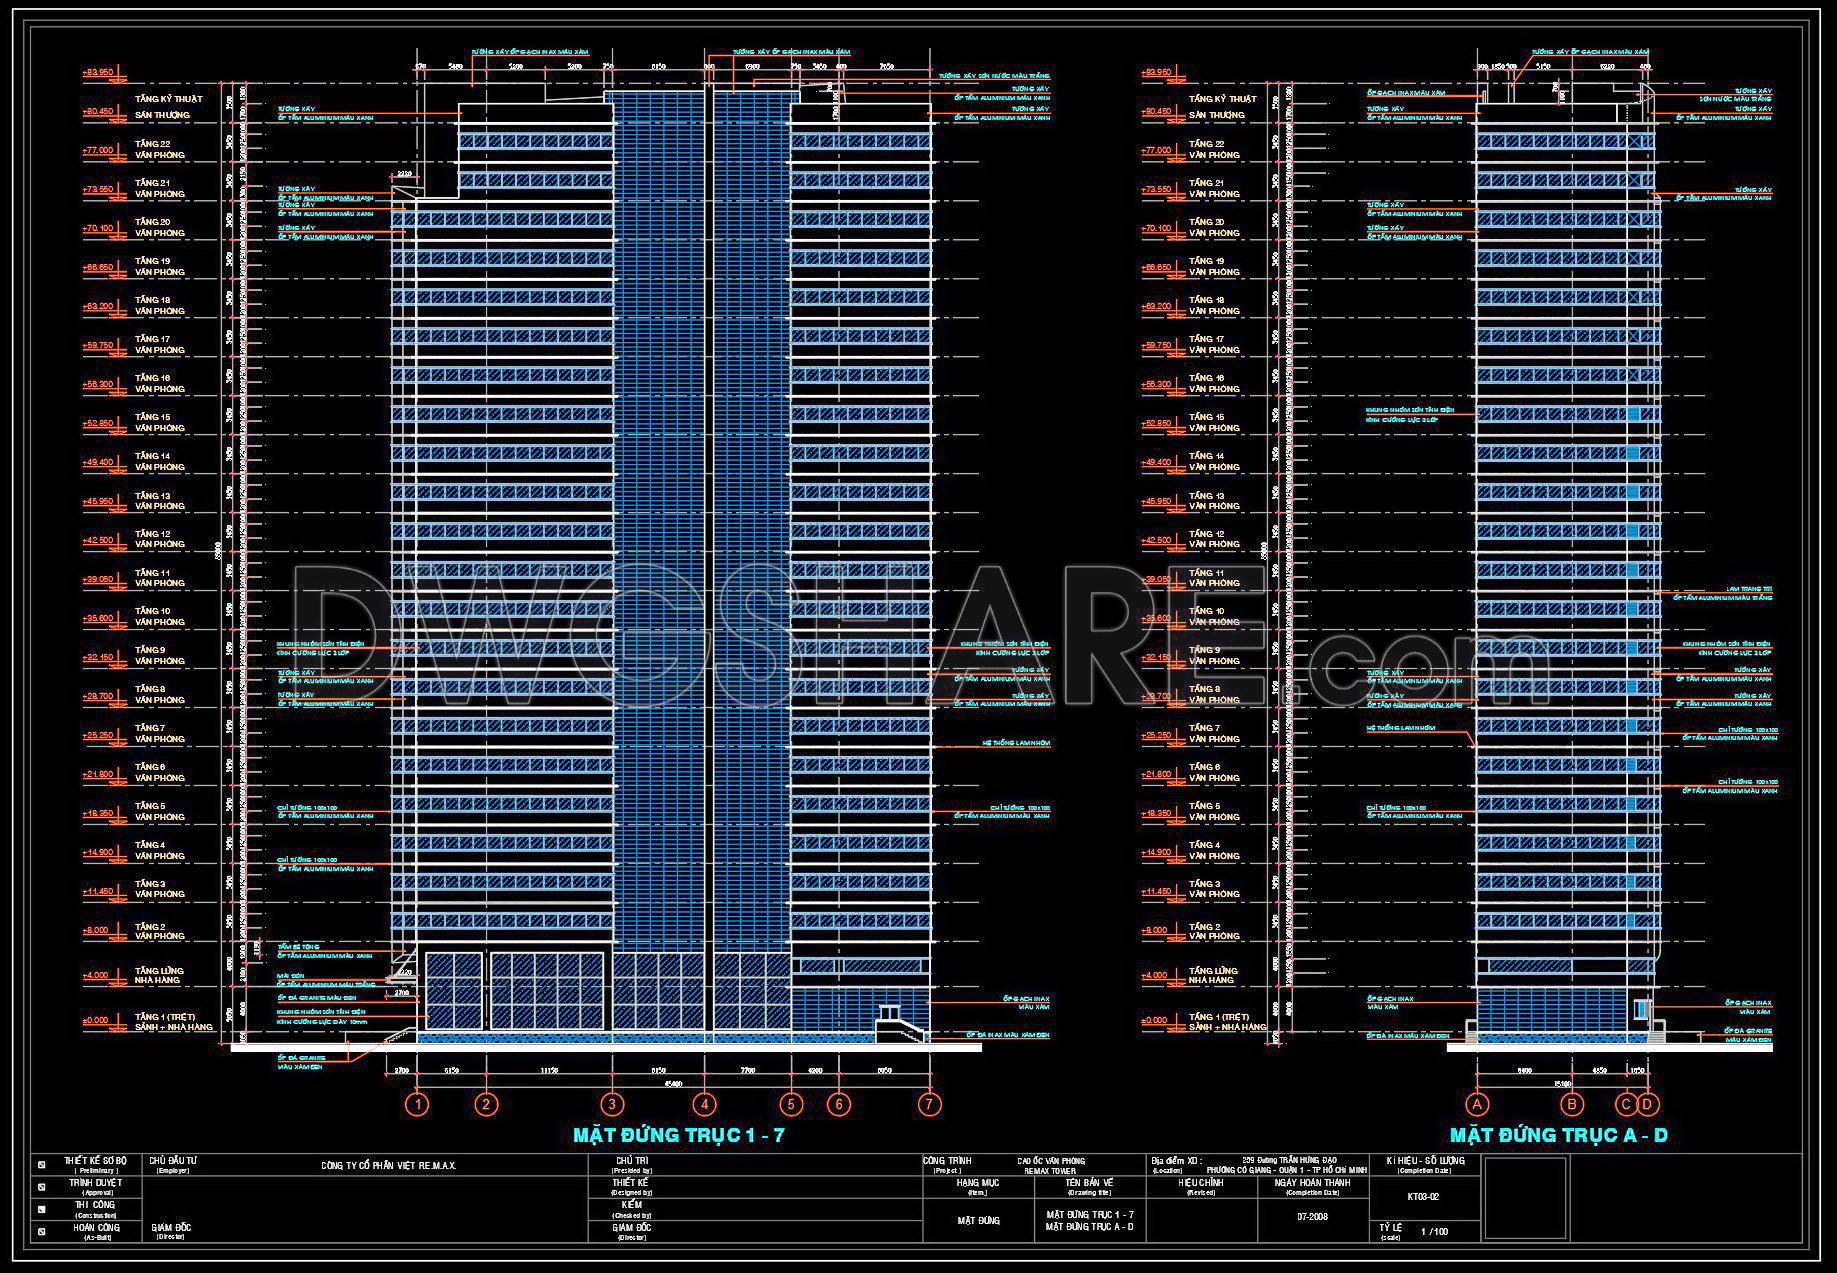Click the 1/100 scale value
This screenshot has height=1273, width=1837.
[x=1434, y=1231]
